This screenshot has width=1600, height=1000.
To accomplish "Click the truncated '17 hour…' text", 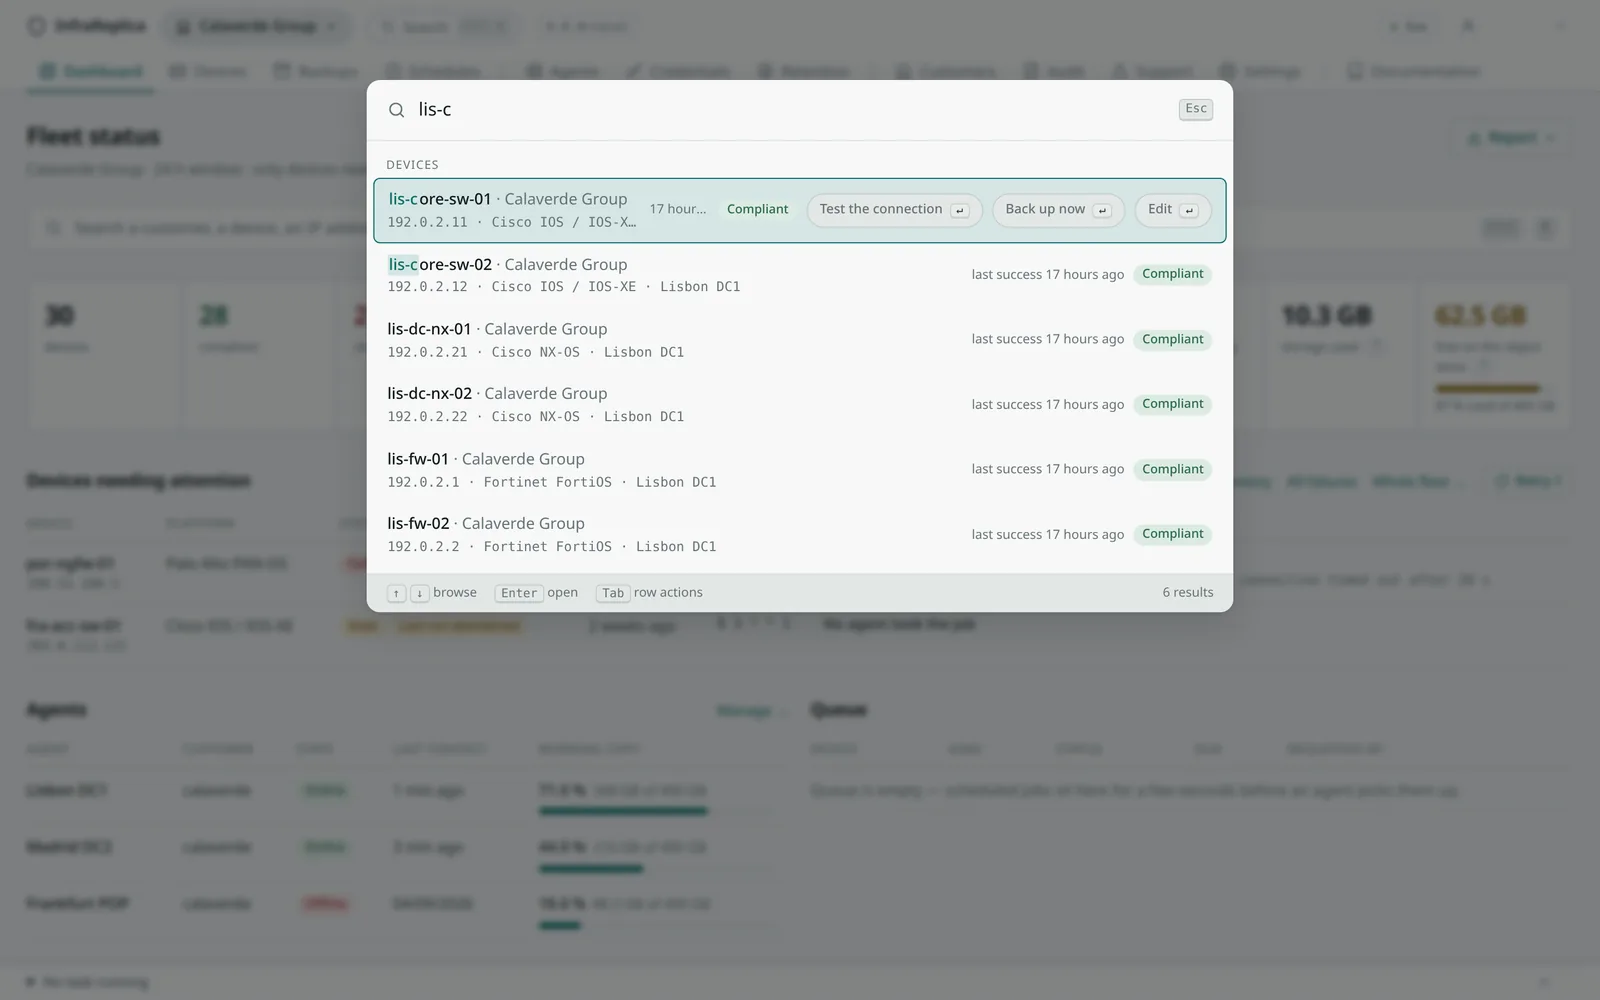I will click(x=677, y=209).
